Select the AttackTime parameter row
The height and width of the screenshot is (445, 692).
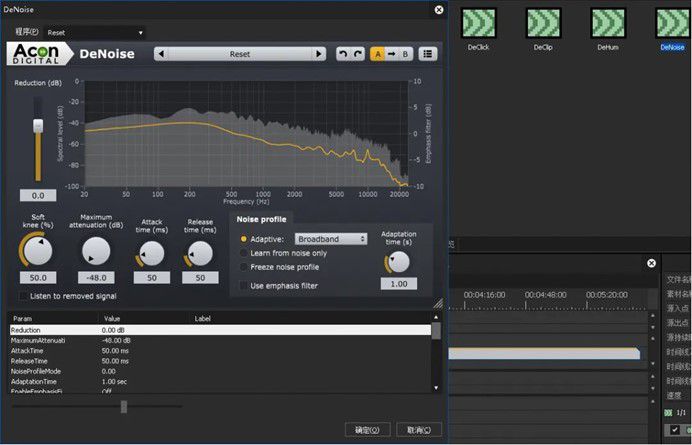click(x=220, y=351)
